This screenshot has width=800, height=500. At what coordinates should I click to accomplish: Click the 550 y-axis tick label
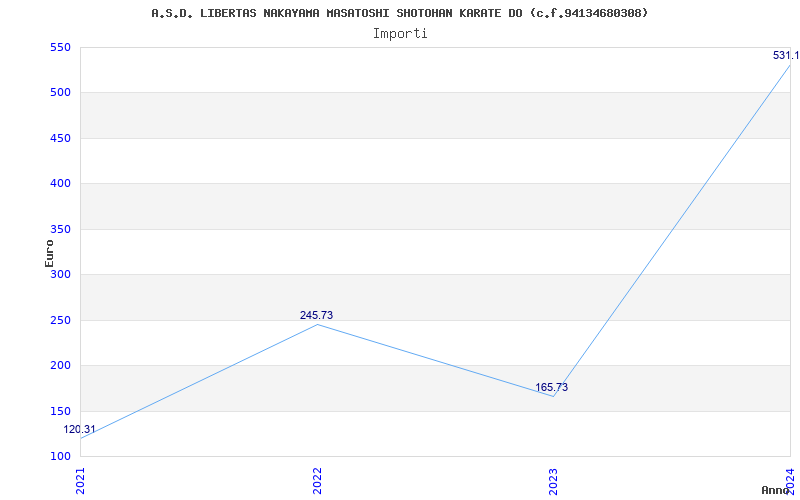pos(60,47)
